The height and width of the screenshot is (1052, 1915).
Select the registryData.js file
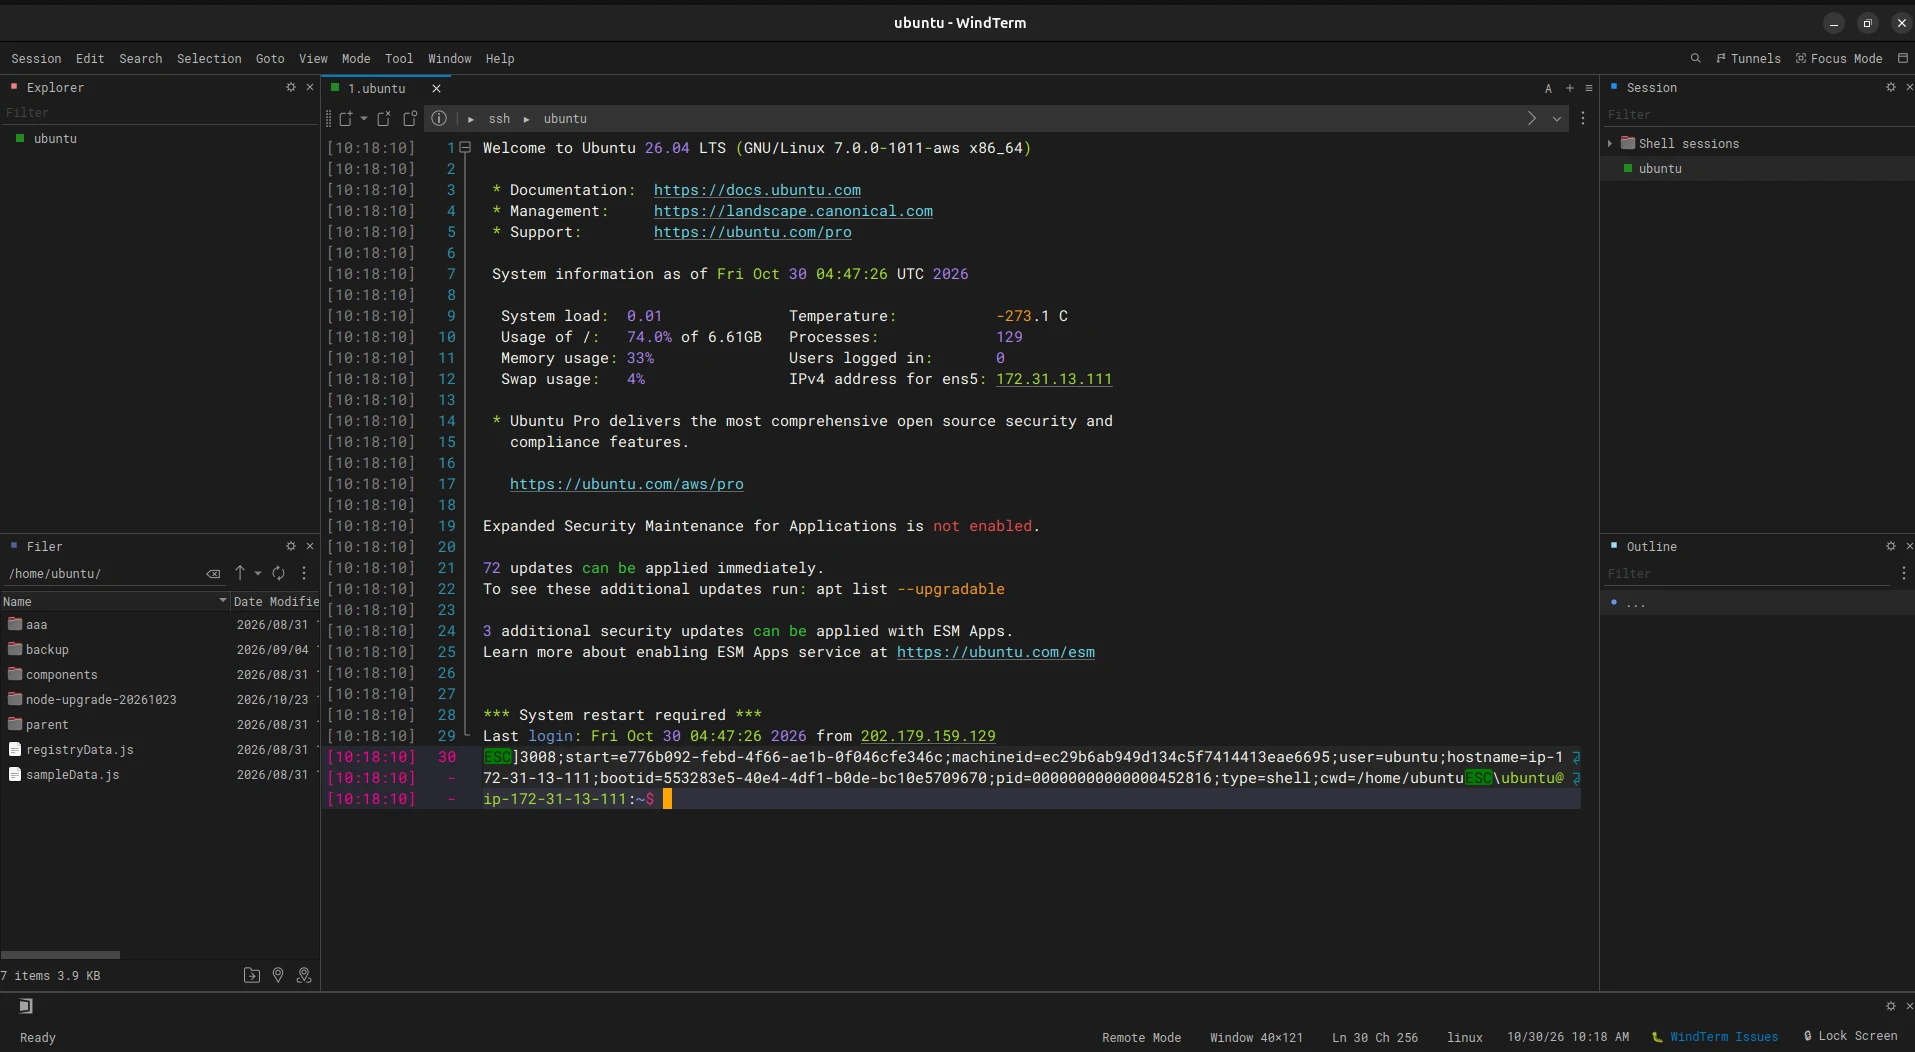point(79,750)
